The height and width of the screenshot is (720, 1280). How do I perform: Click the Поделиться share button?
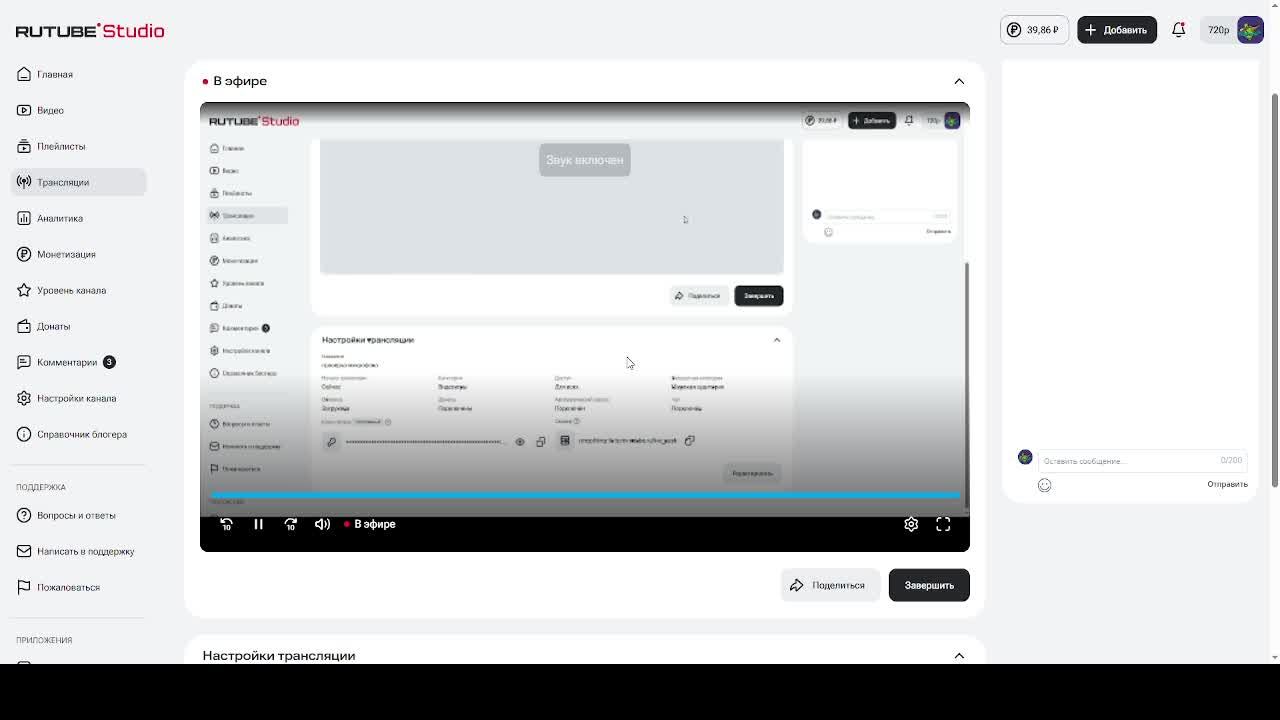pyautogui.click(x=829, y=585)
